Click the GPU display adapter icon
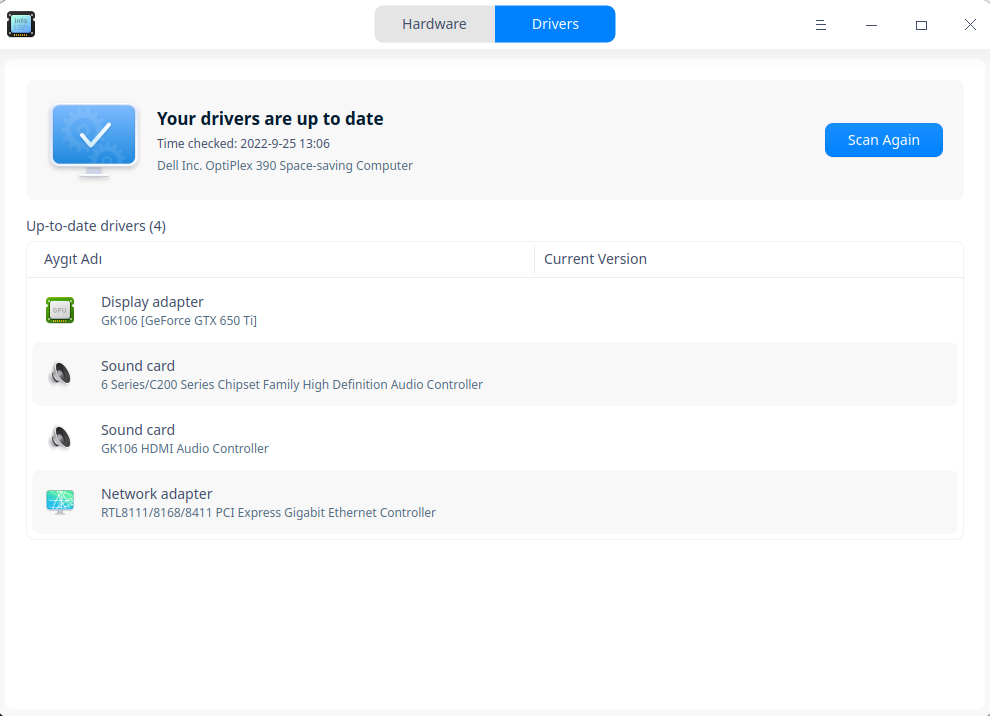The height and width of the screenshot is (716, 990). click(60, 310)
